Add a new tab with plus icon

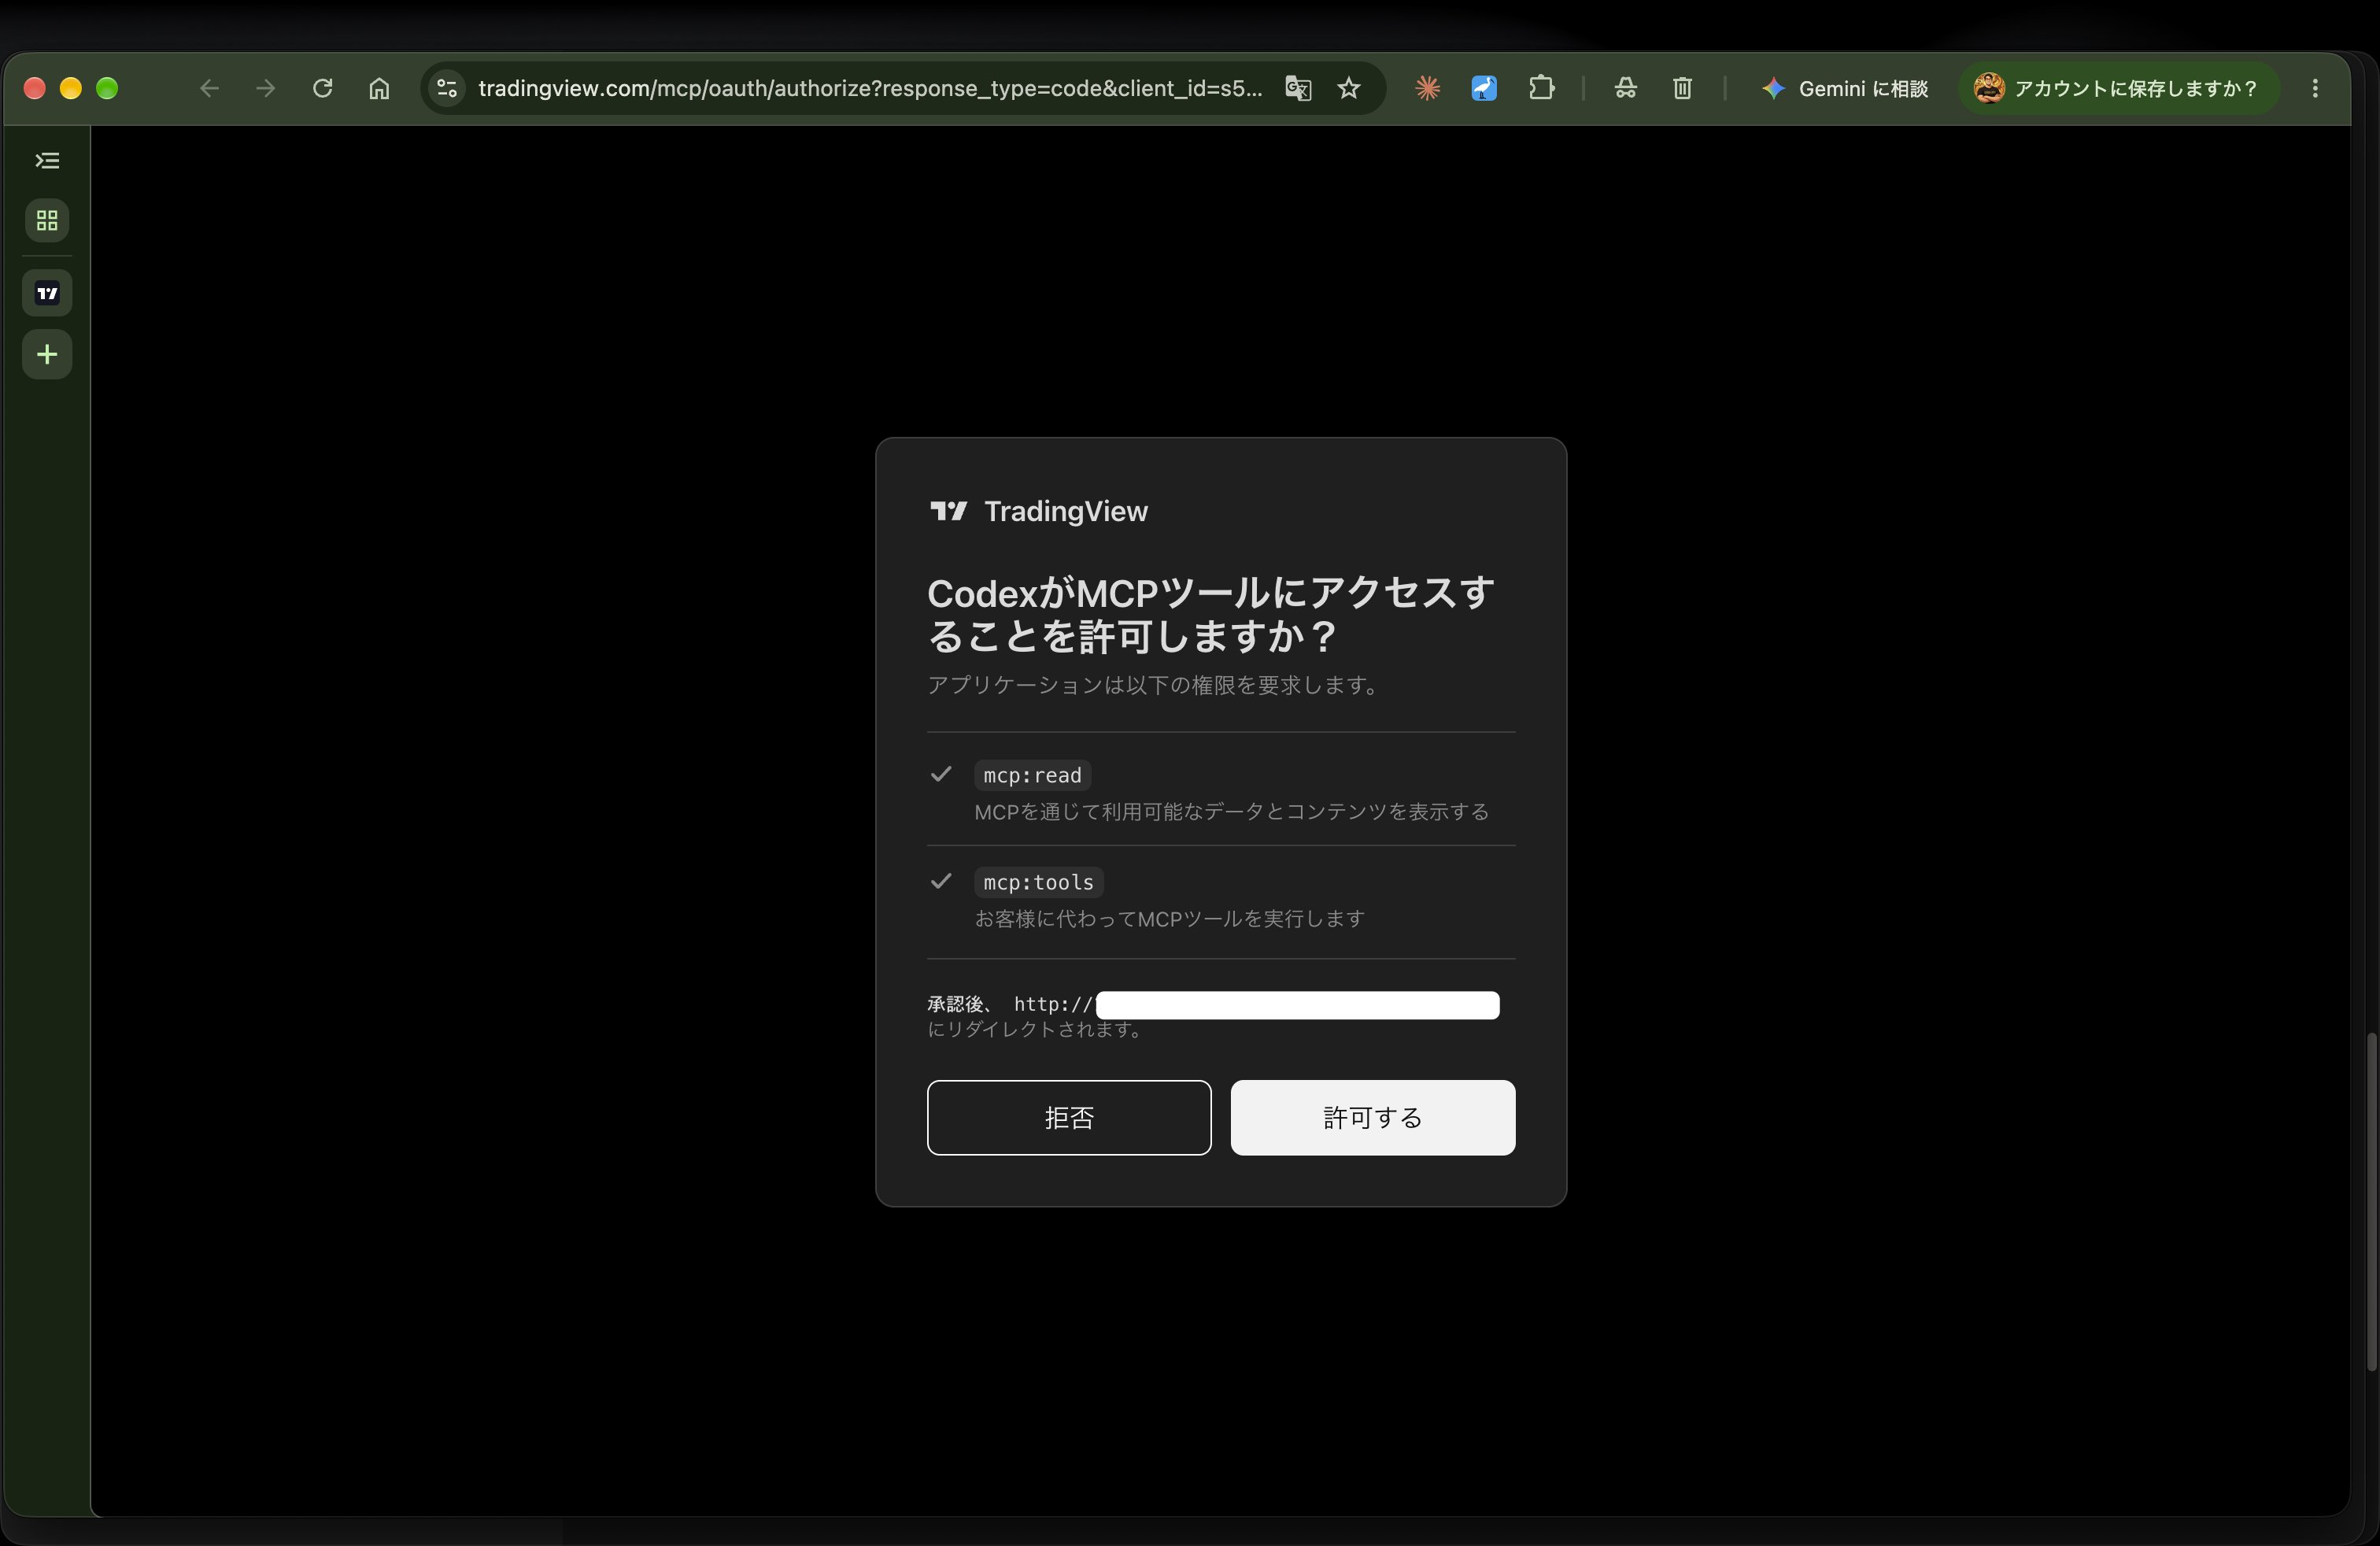47,354
